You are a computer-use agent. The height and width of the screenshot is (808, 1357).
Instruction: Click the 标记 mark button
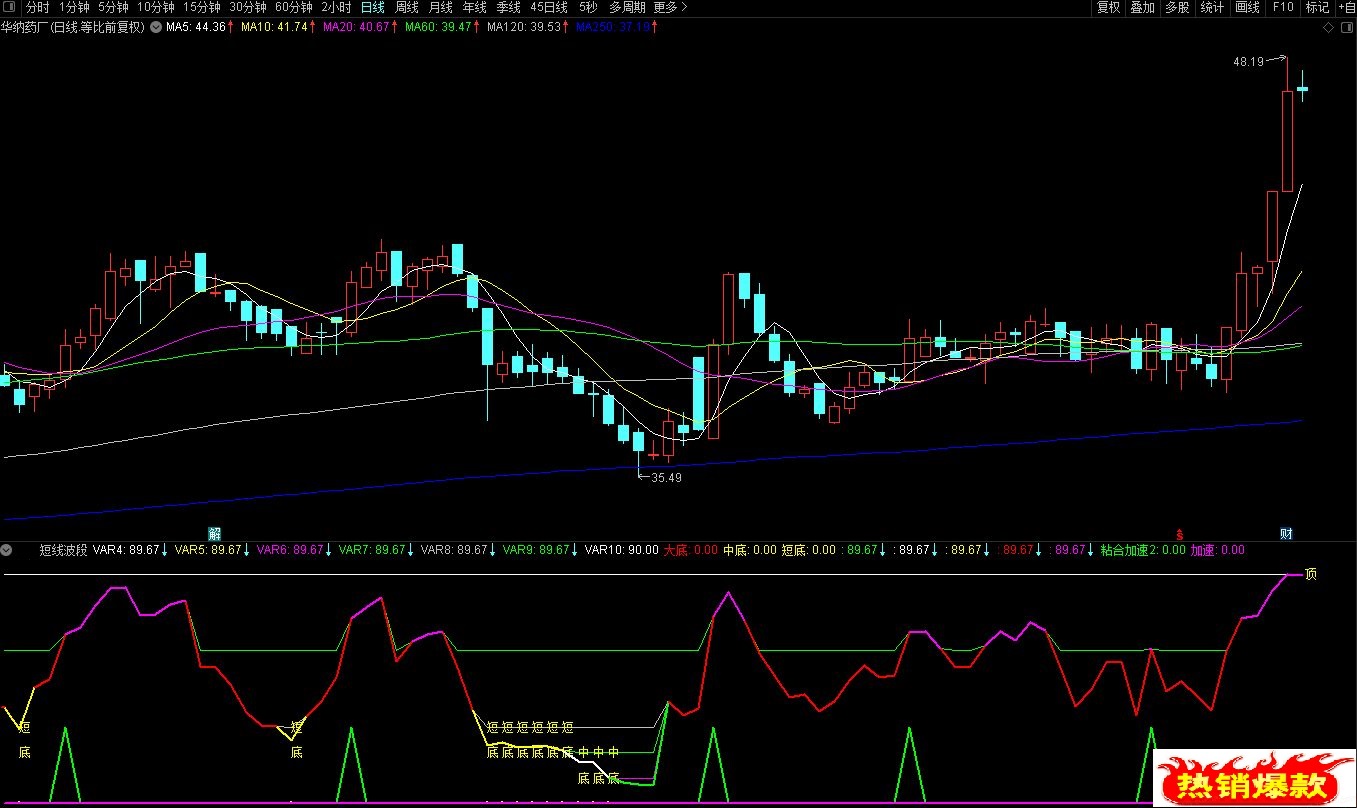coord(1317,7)
